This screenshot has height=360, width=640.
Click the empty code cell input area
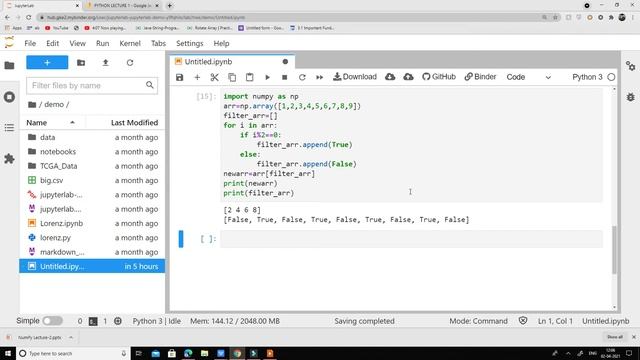tap(411, 239)
